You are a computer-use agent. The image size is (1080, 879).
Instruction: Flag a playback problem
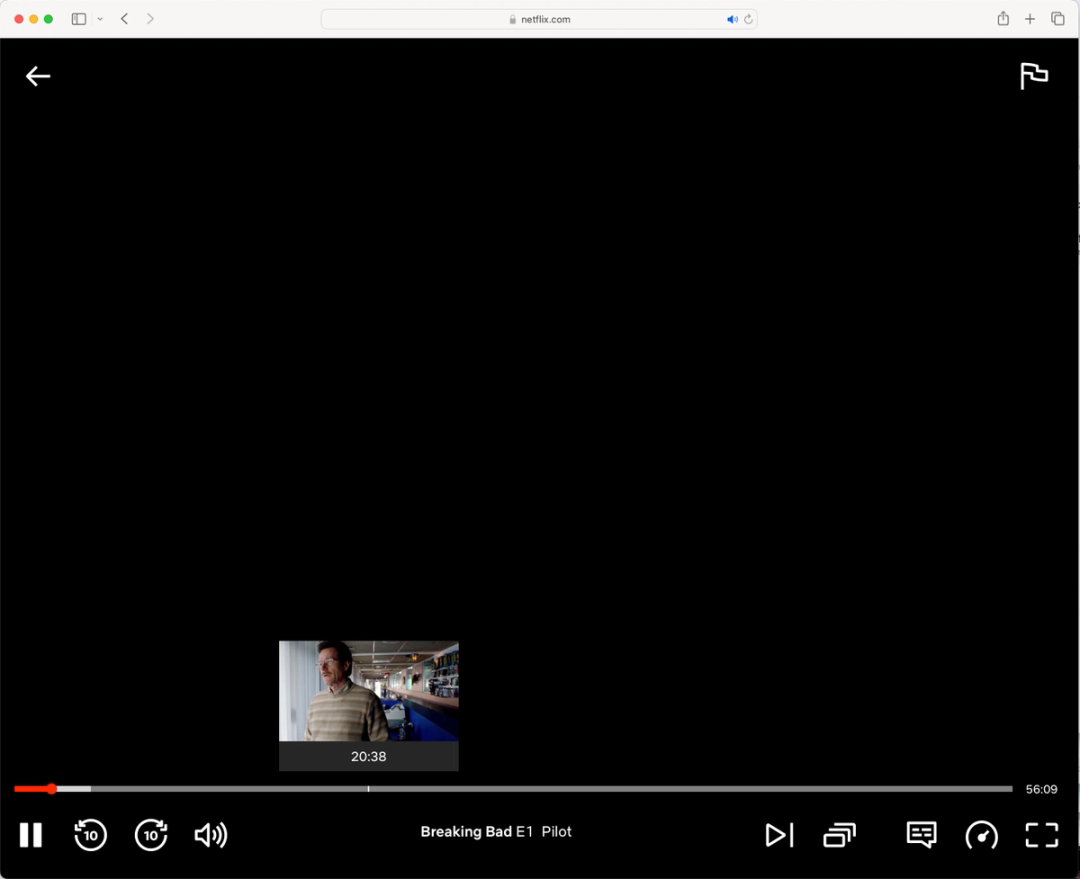1035,76
